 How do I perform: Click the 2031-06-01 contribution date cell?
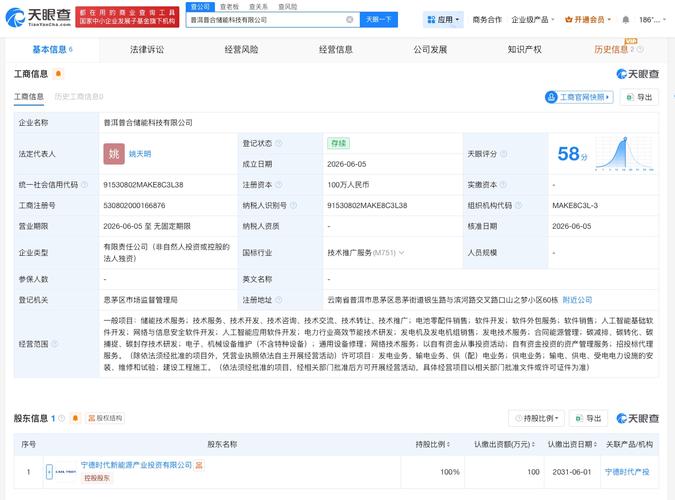pos(572,472)
